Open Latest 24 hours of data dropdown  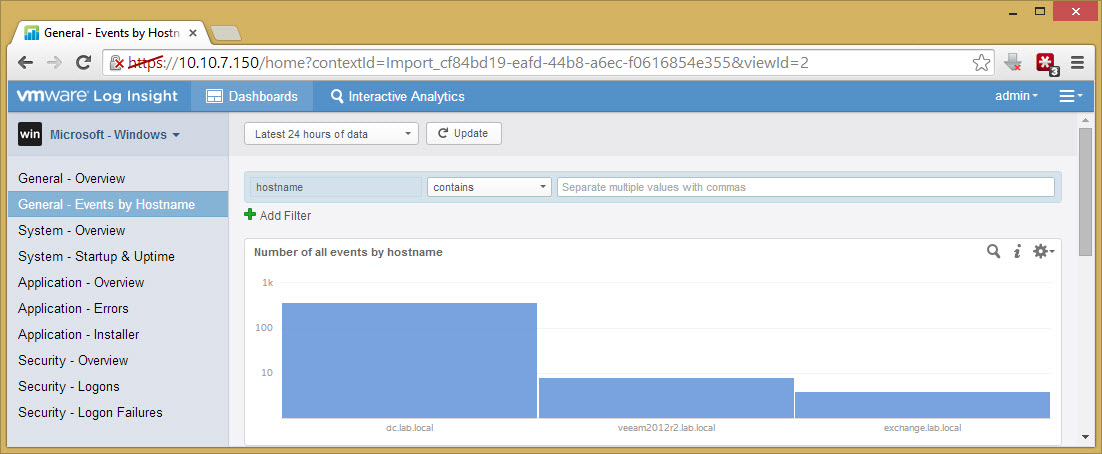(x=331, y=134)
